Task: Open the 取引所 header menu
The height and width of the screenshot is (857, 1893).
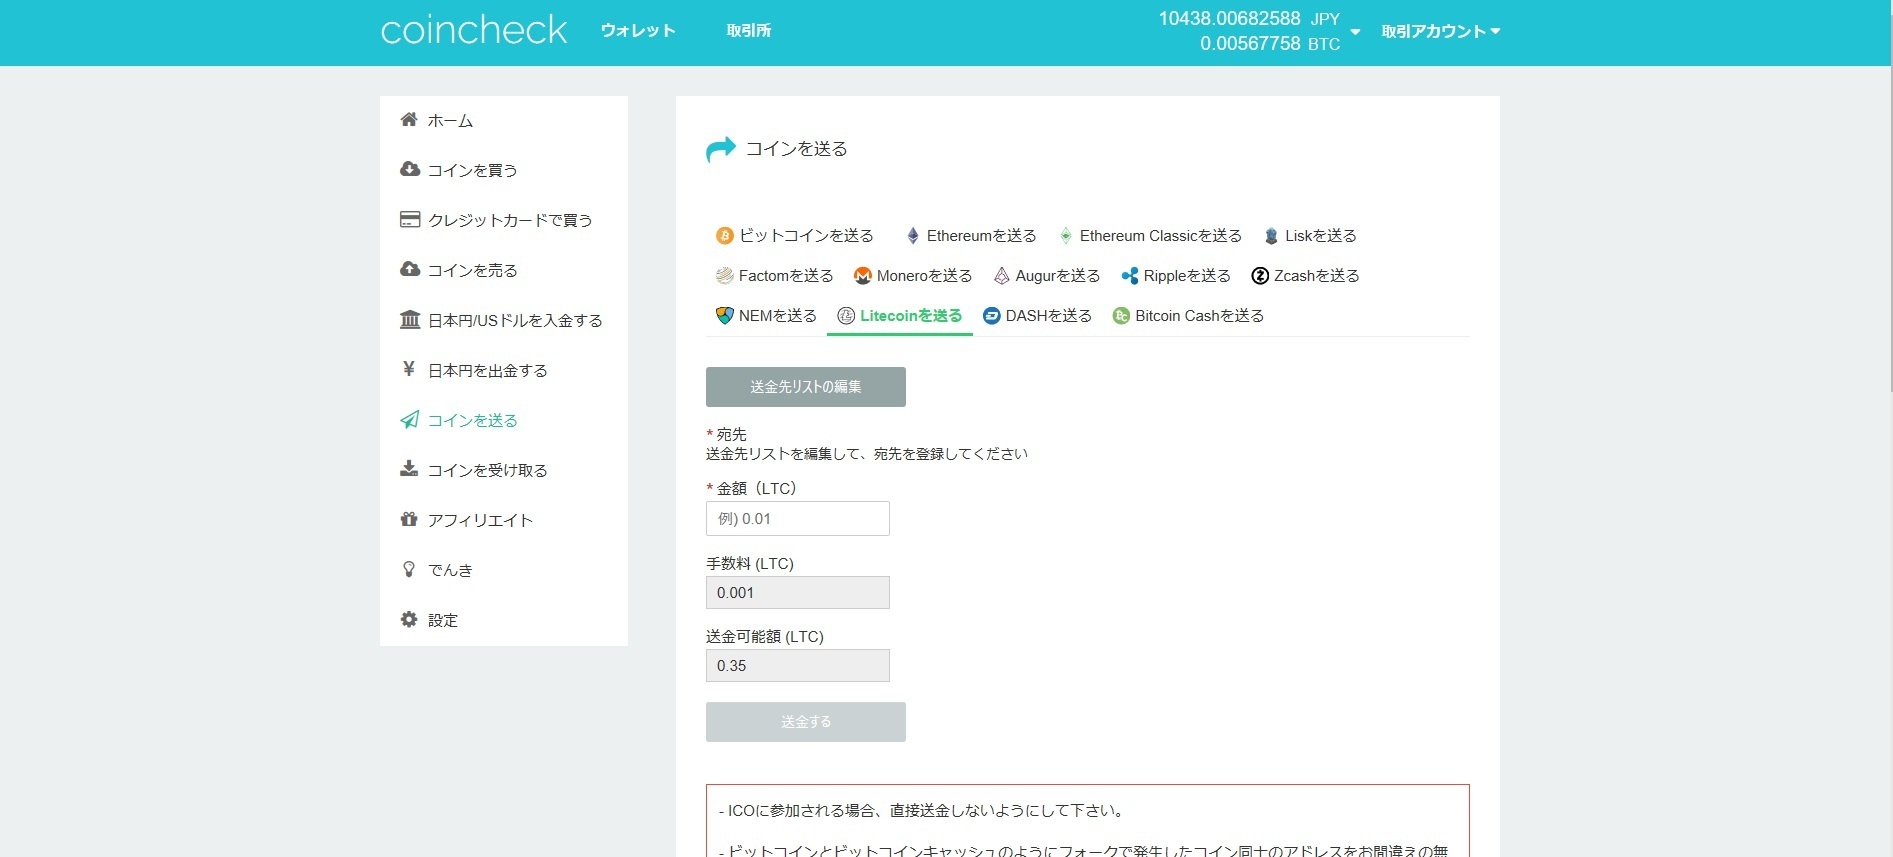Action: pyautogui.click(x=749, y=31)
